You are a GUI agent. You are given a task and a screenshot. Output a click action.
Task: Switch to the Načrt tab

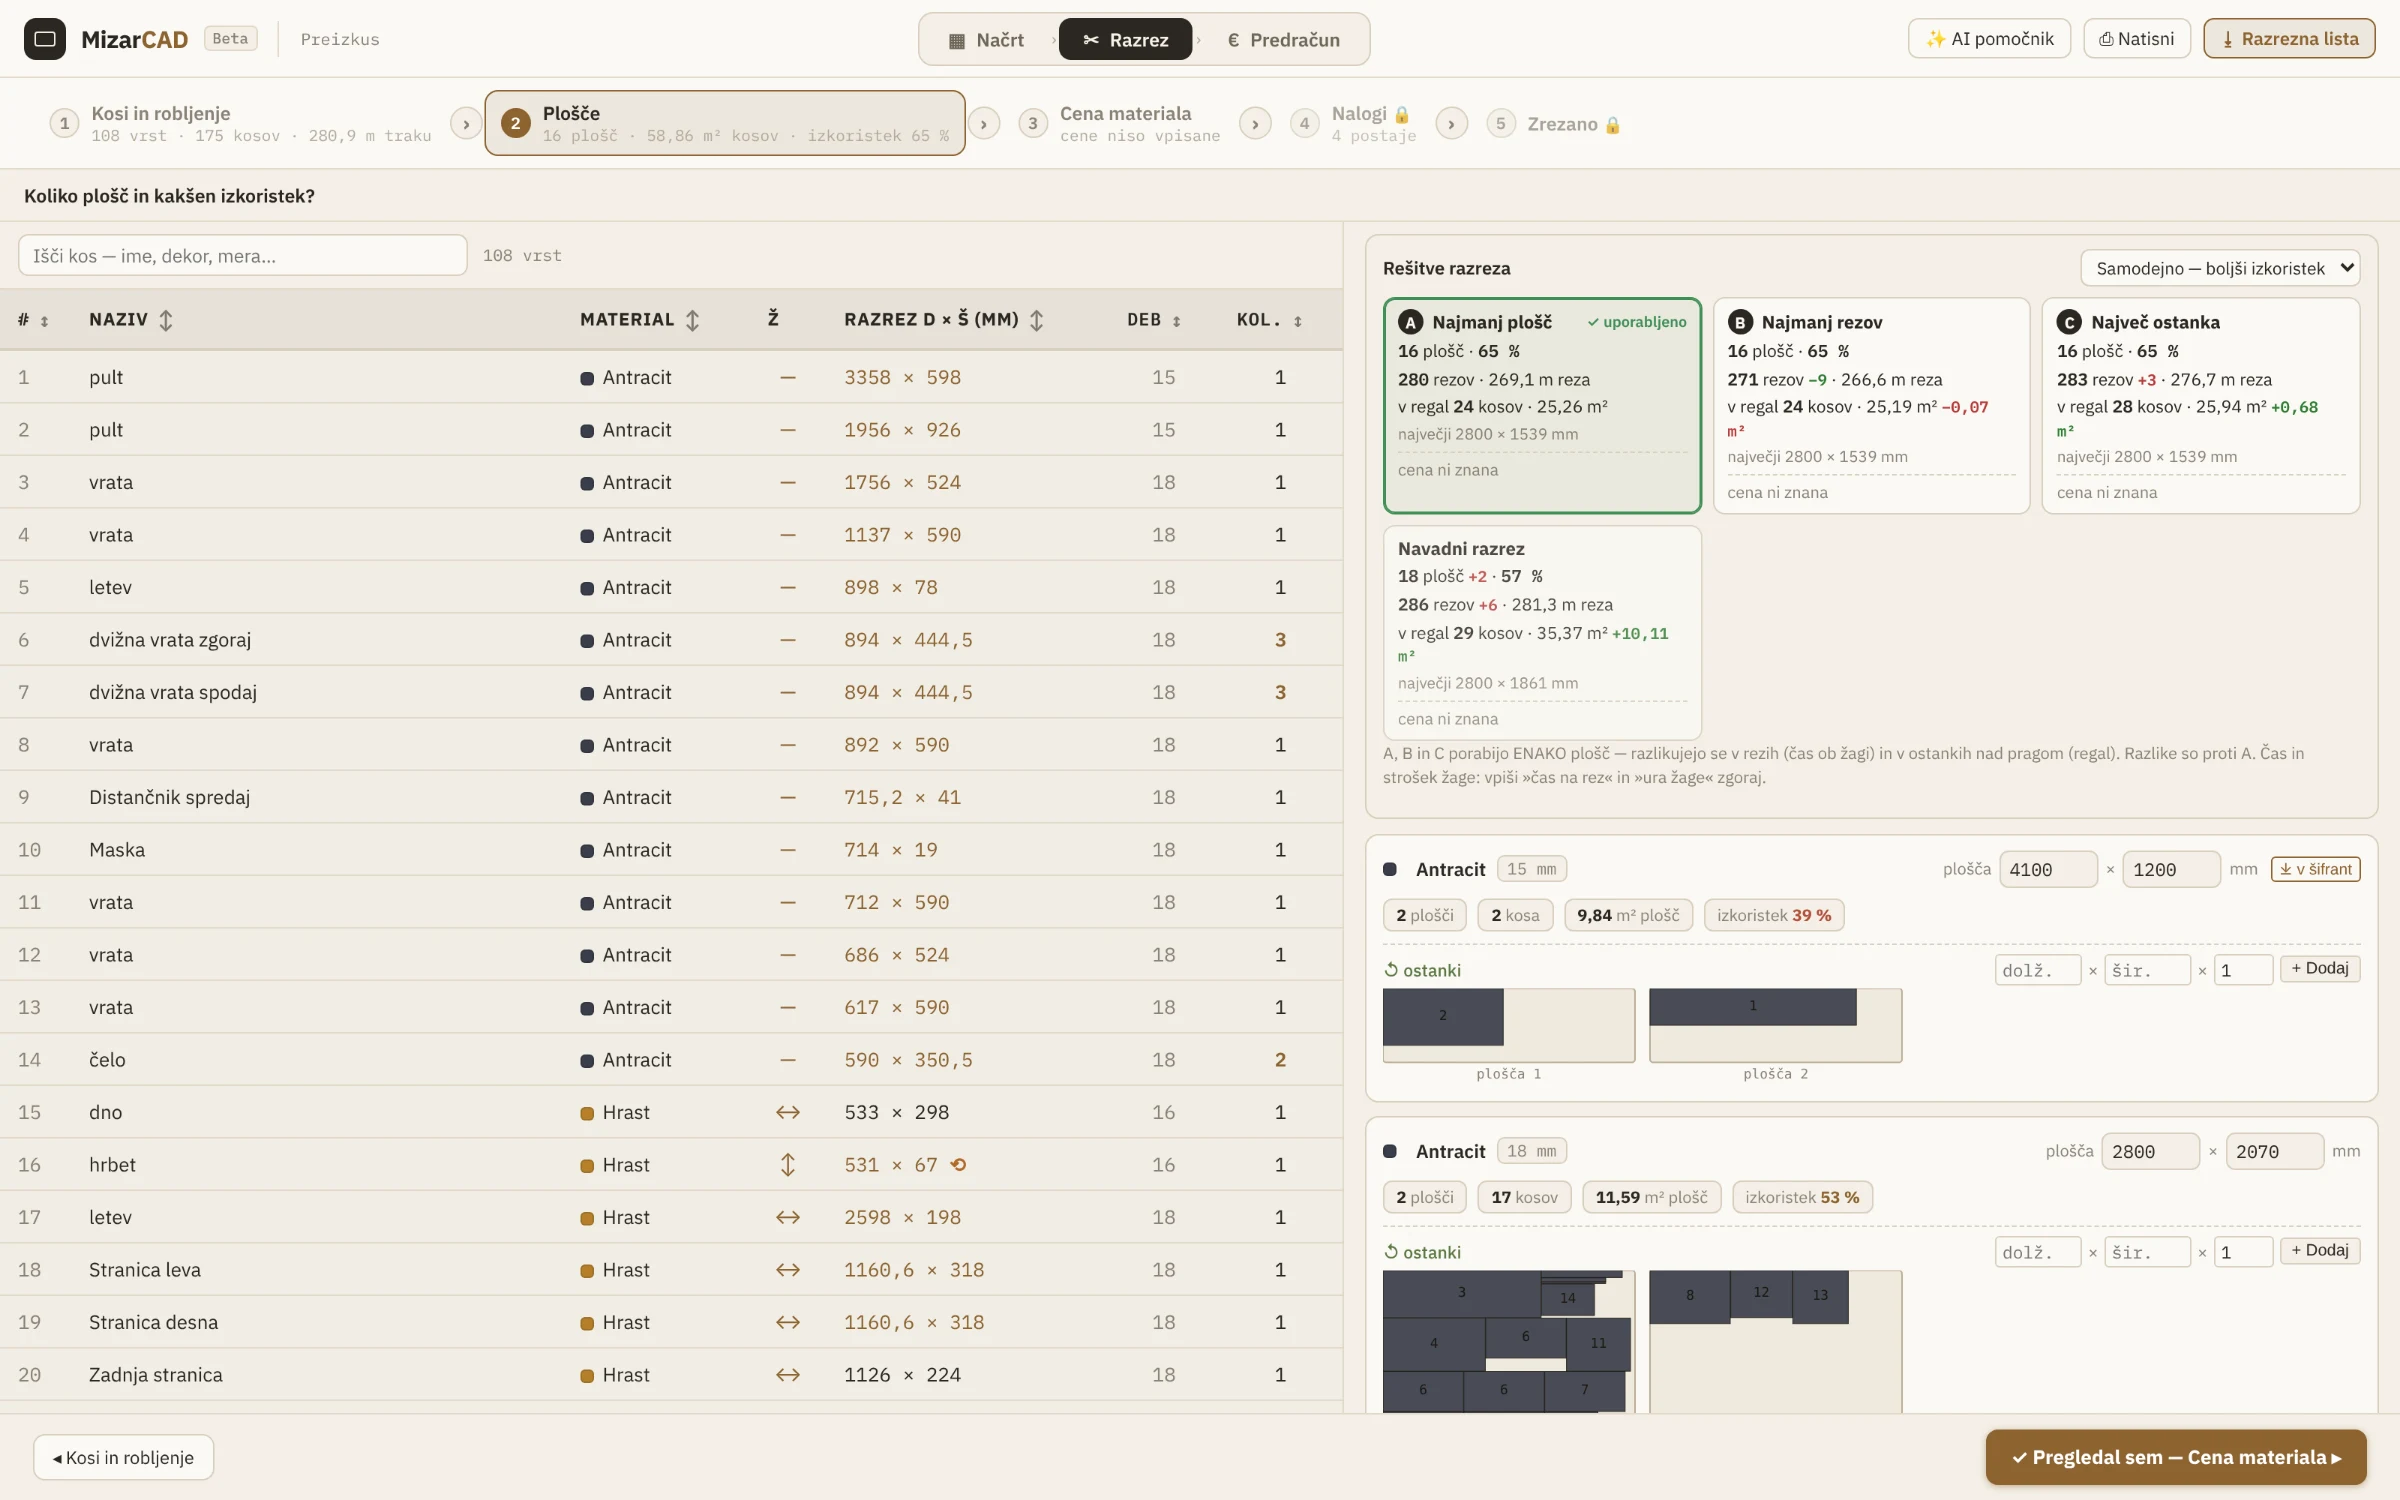[986, 40]
